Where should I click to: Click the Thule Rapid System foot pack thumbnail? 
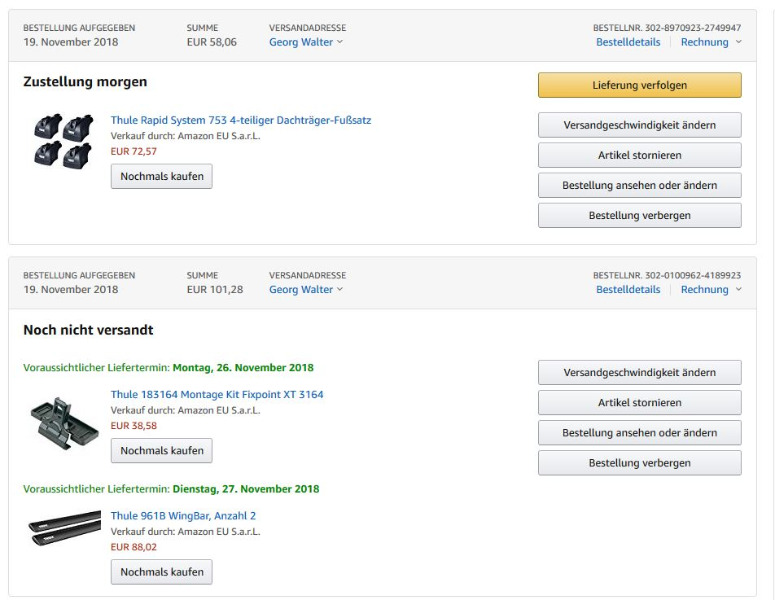coord(63,143)
